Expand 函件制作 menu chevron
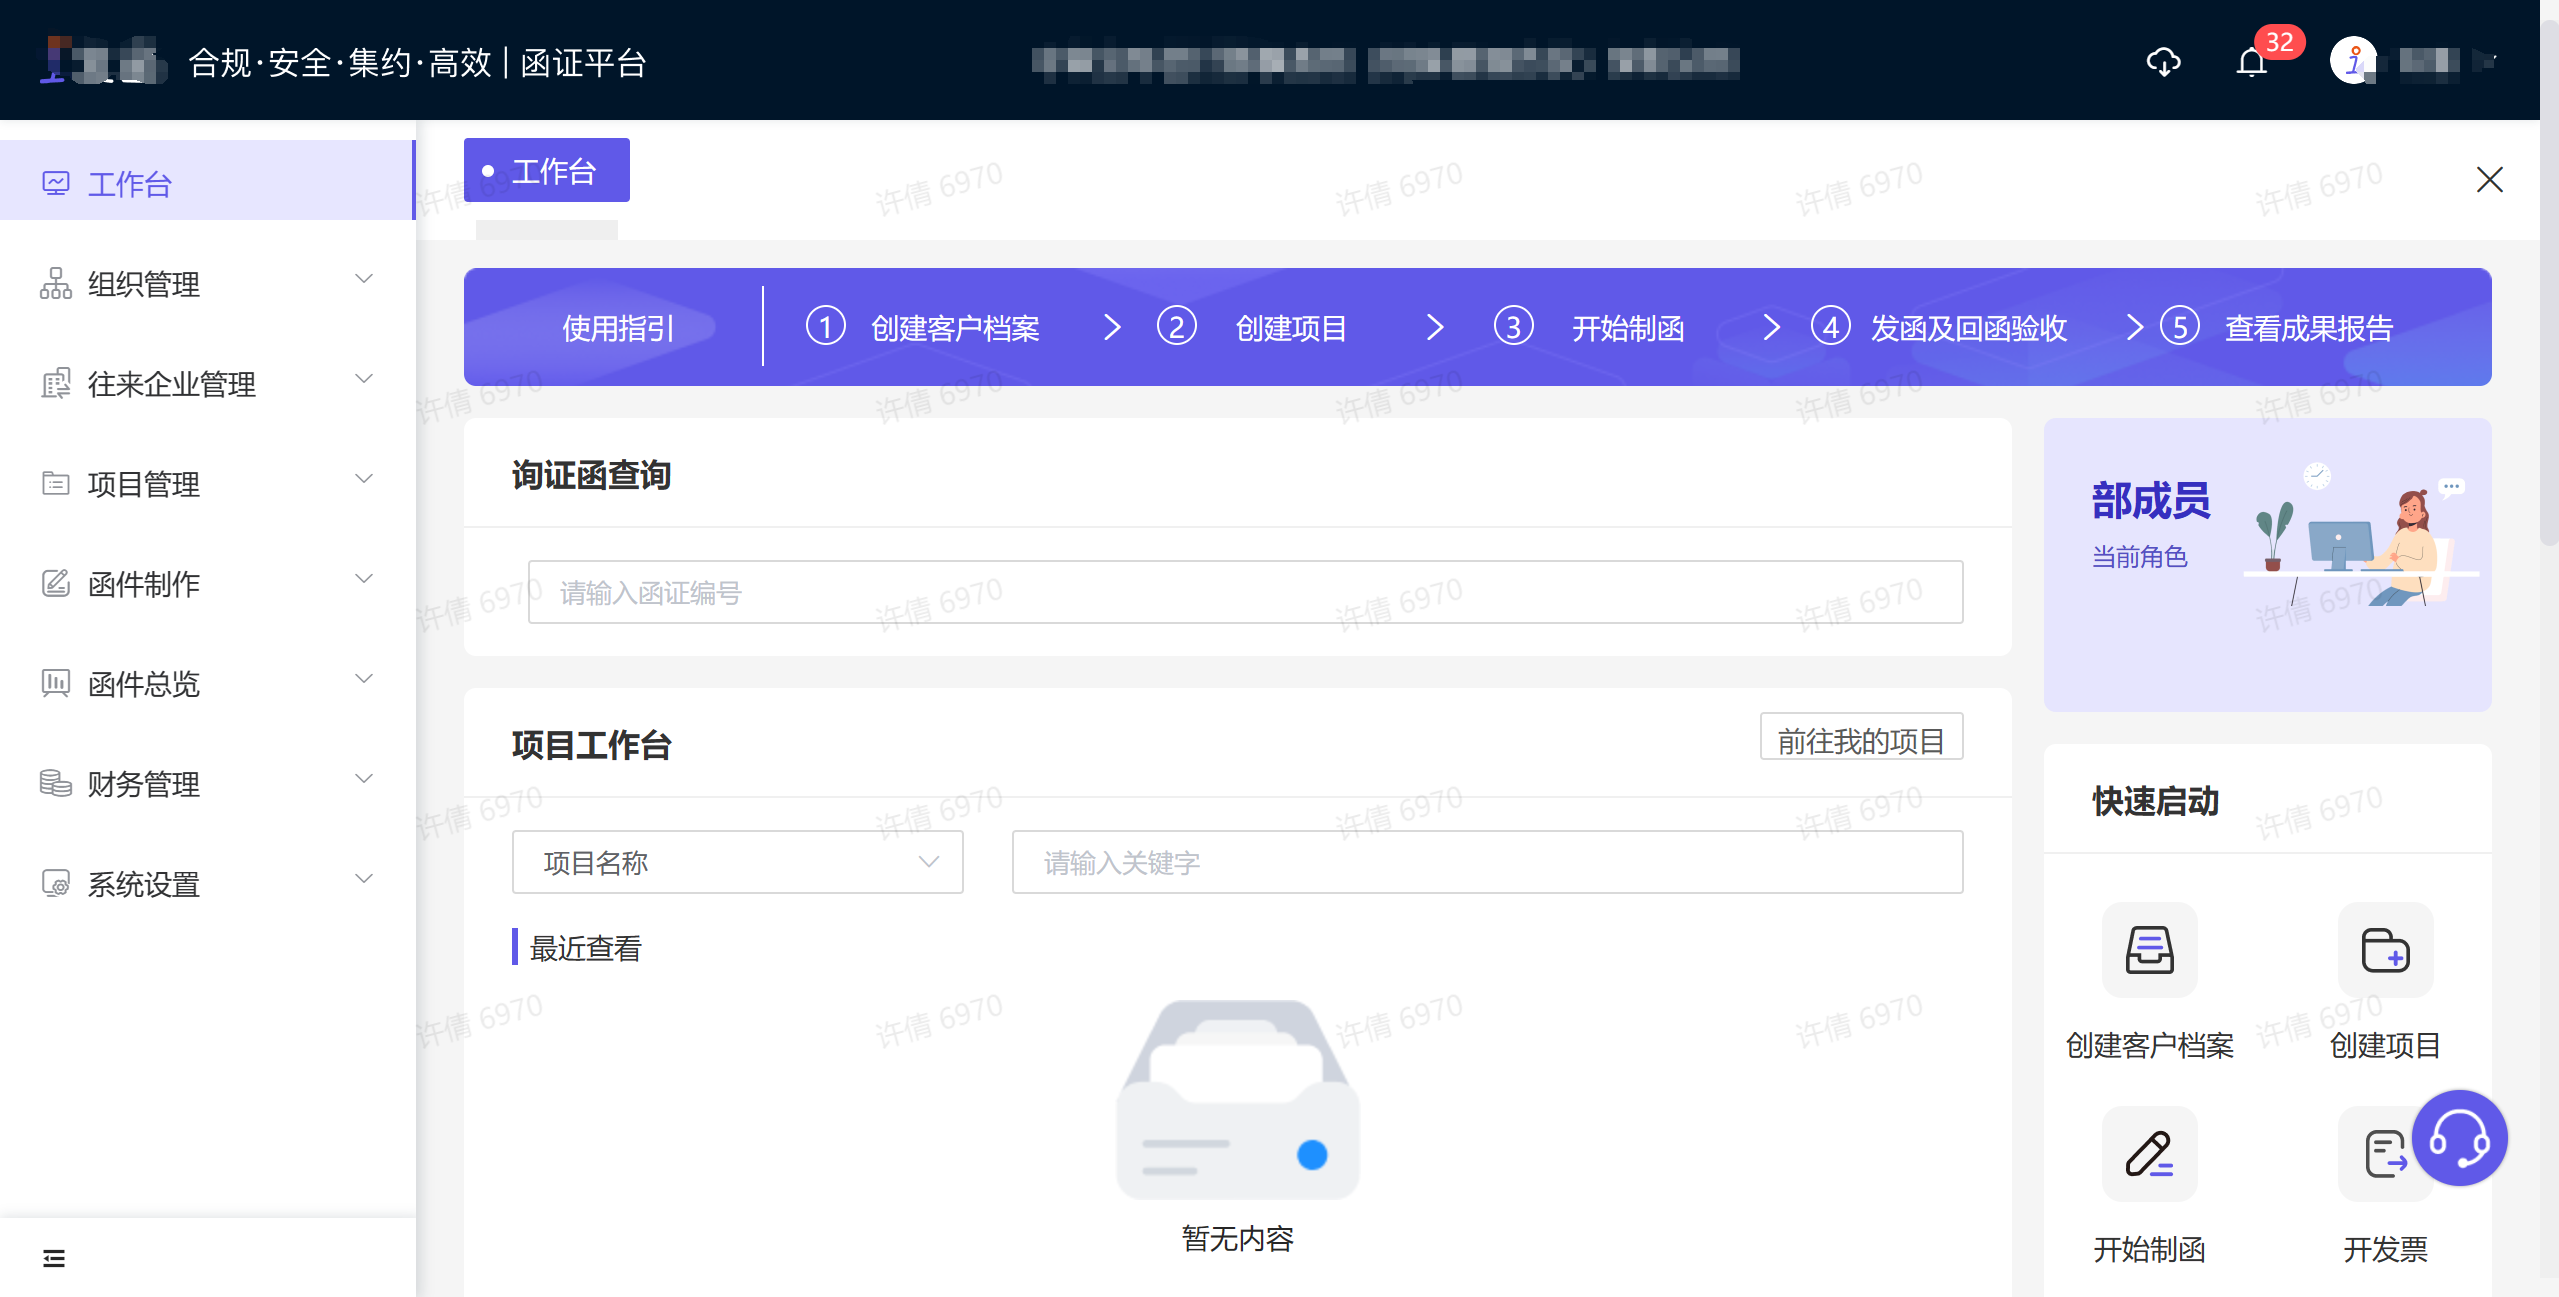Screen dimensions: 2559x1297 (365, 579)
